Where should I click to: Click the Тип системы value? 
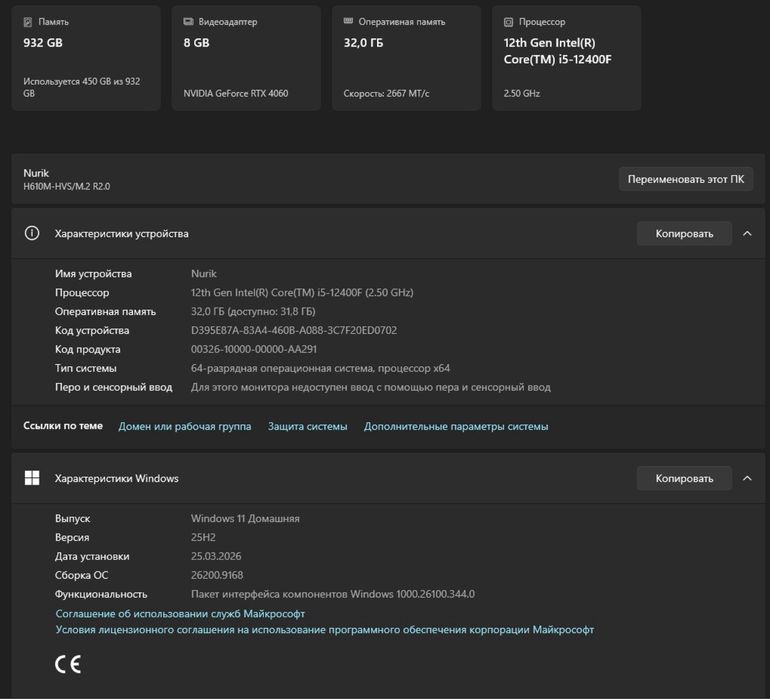[x=320, y=368]
